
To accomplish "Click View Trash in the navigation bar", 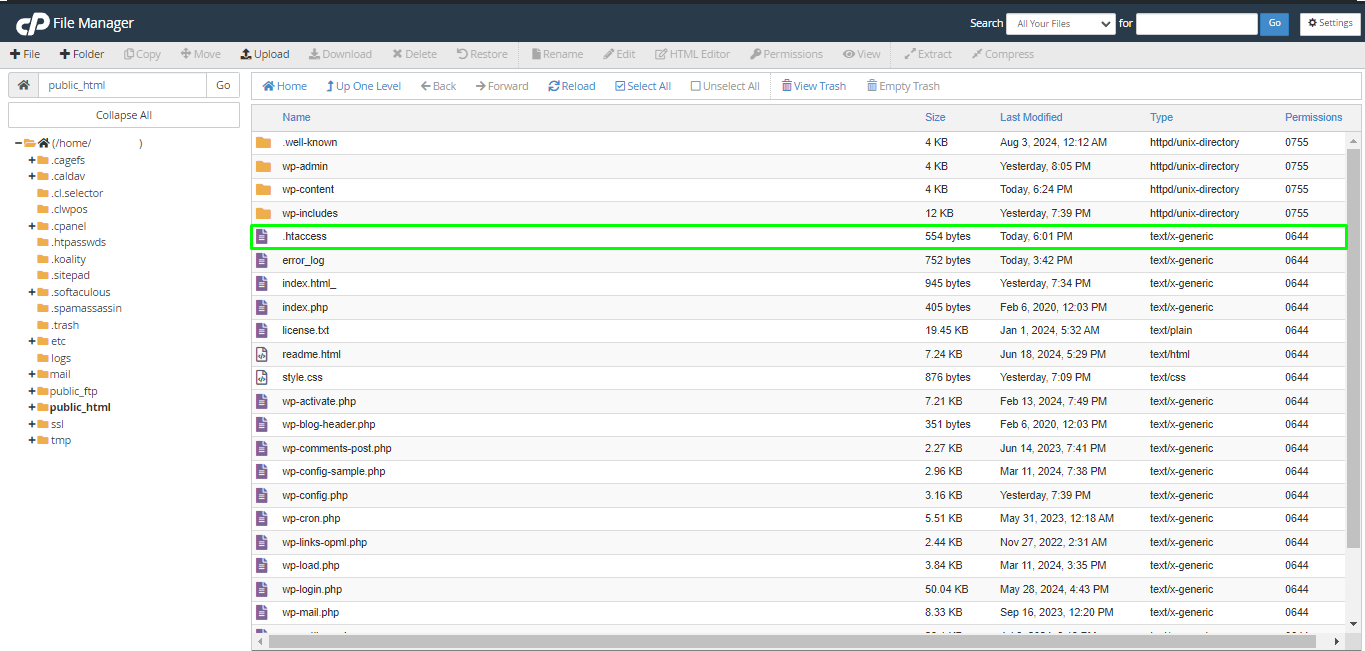I will coord(813,86).
